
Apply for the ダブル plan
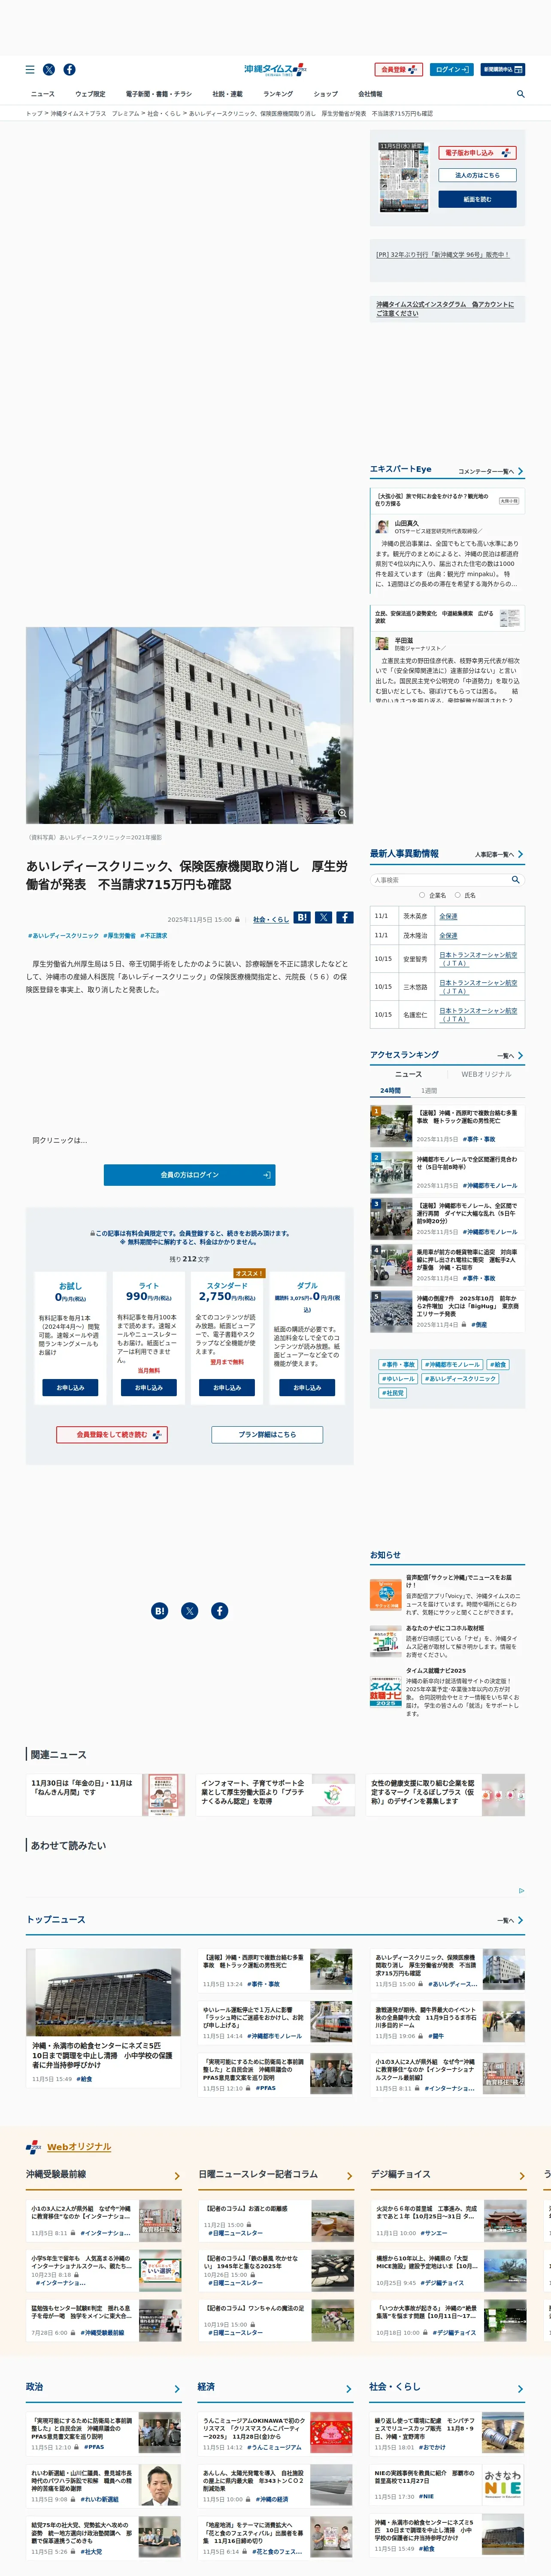pyautogui.click(x=307, y=1388)
